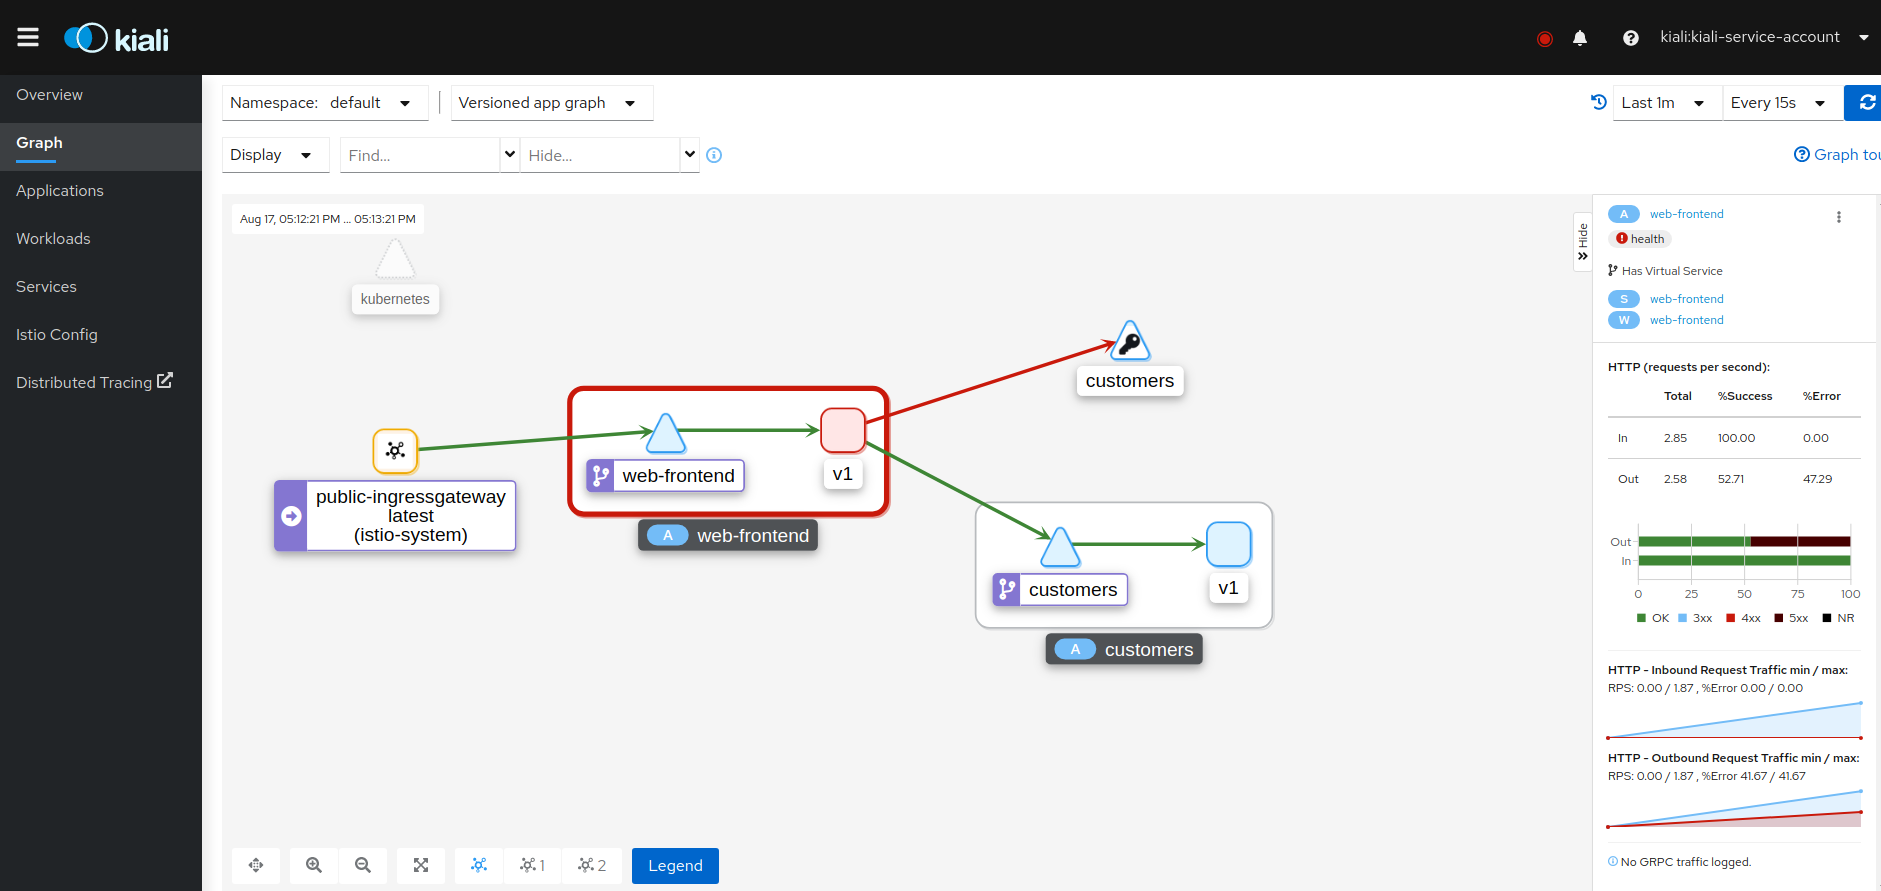Open the kebab menu in side panel

coord(1838,217)
